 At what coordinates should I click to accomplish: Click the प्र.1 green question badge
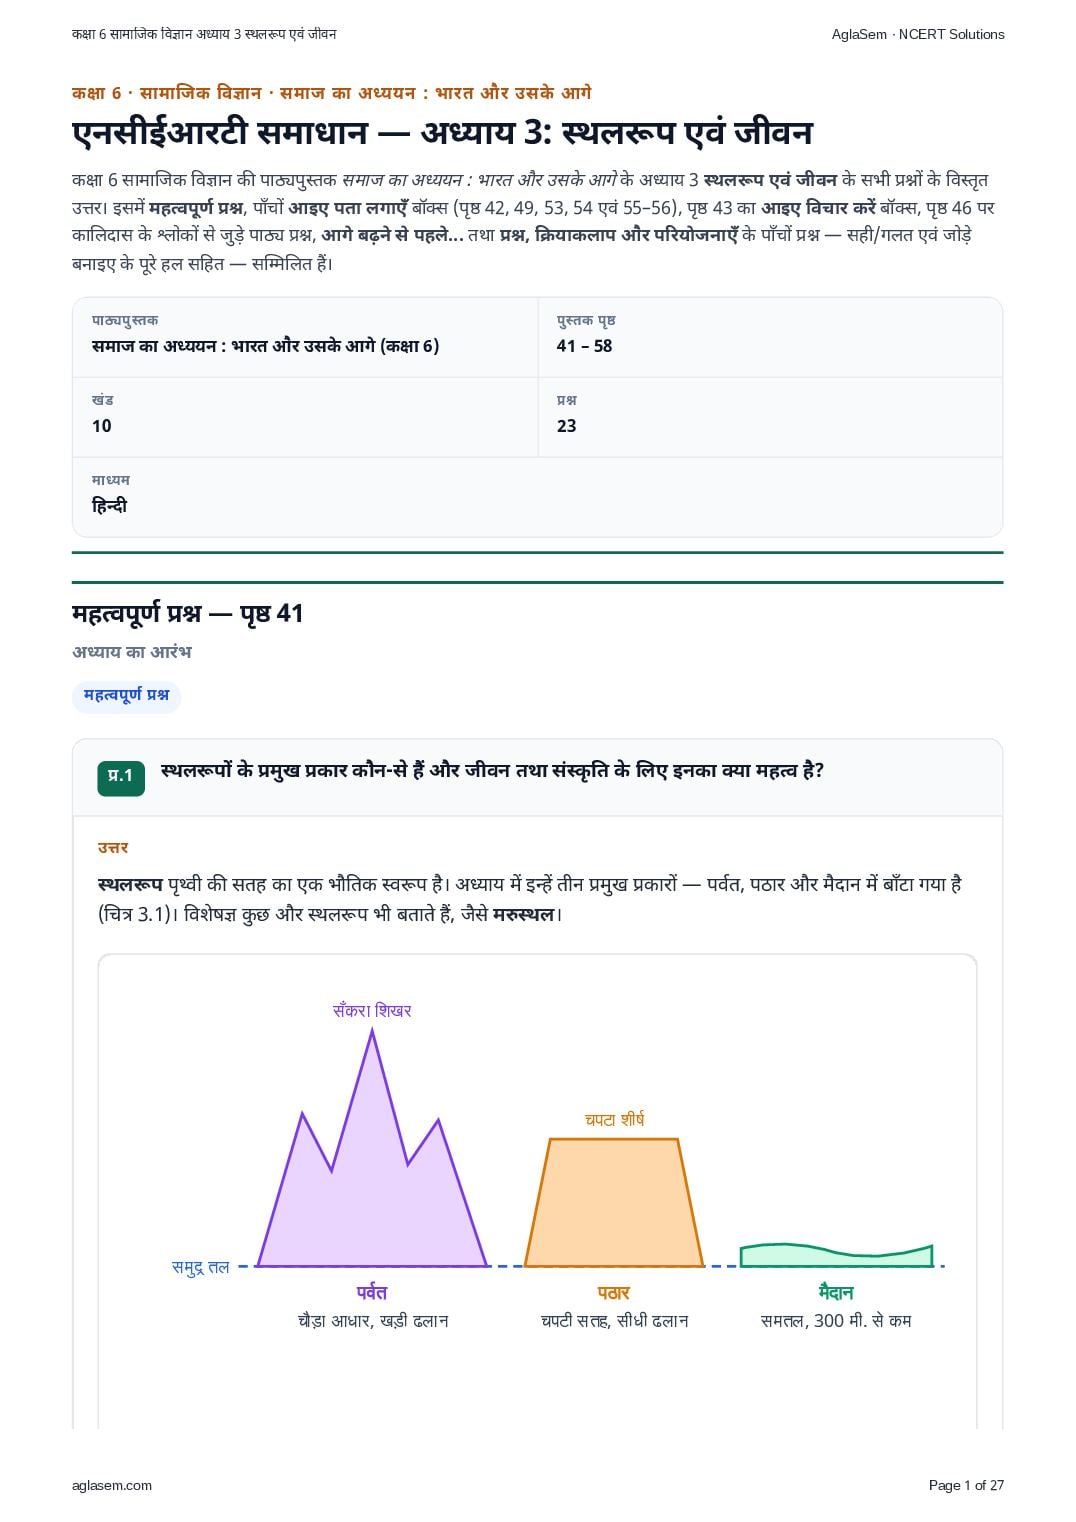[x=121, y=776]
